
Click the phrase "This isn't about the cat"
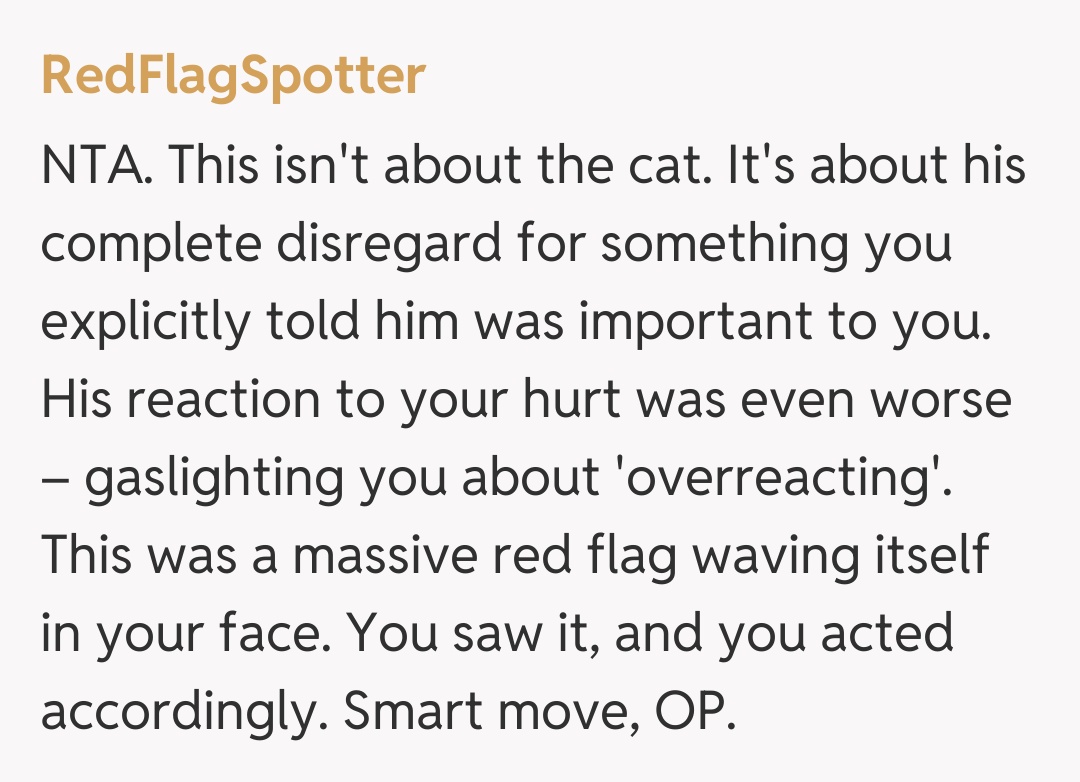click(x=411, y=165)
